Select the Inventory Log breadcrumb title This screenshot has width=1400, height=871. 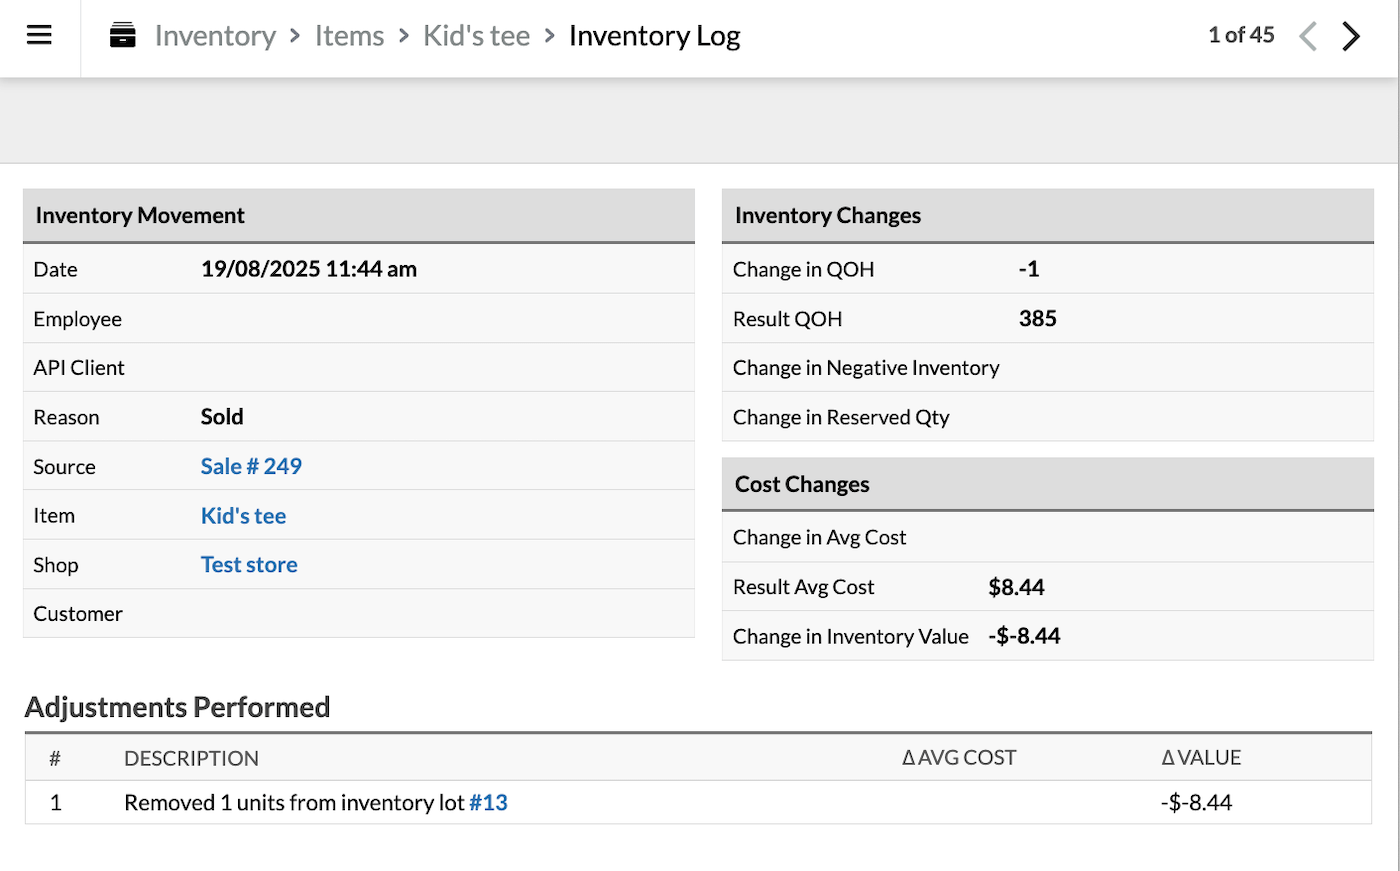coord(654,36)
